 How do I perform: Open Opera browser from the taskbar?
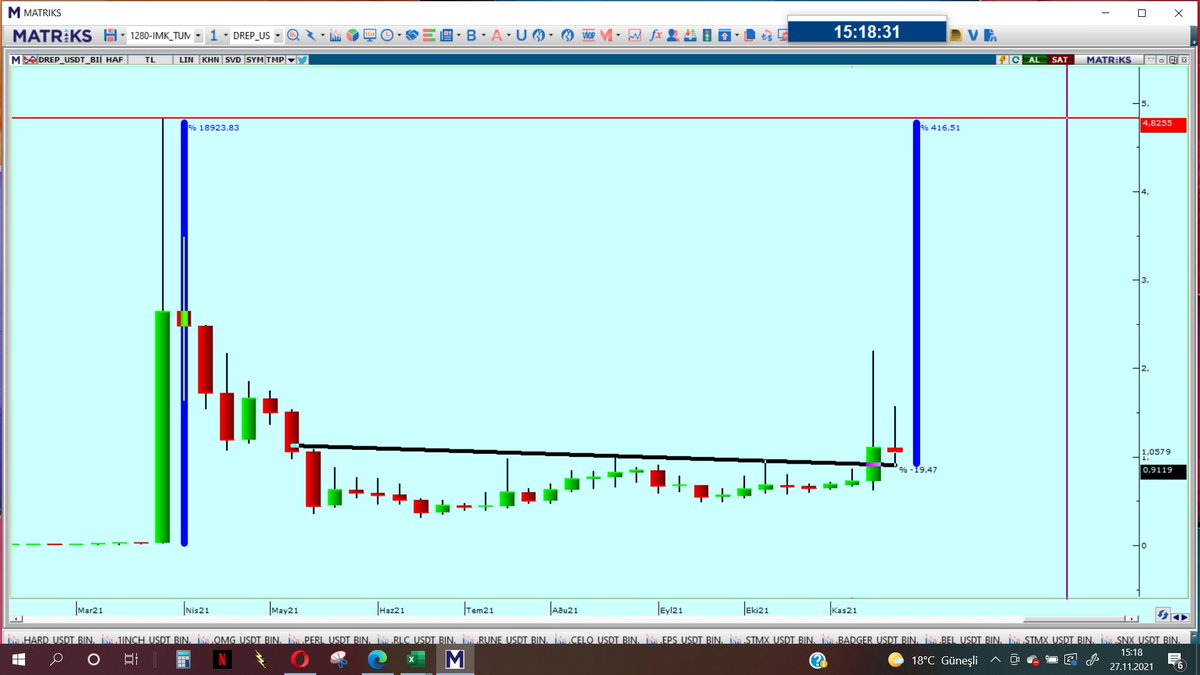click(x=298, y=660)
